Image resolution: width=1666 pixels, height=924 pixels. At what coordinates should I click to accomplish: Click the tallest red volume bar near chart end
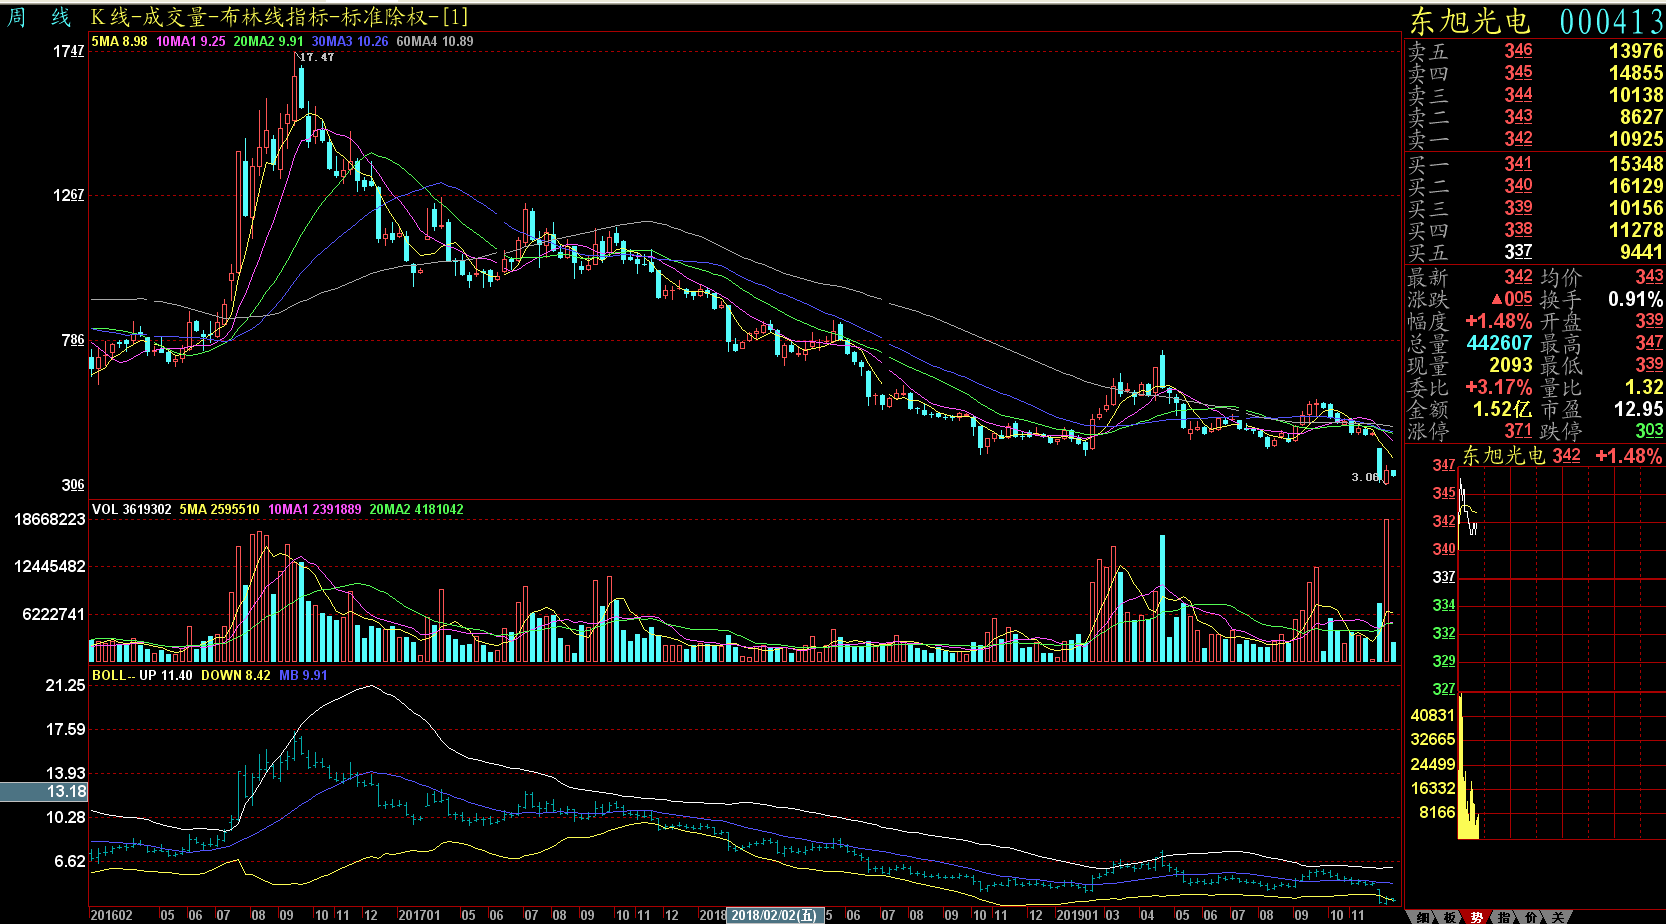(1386, 590)
